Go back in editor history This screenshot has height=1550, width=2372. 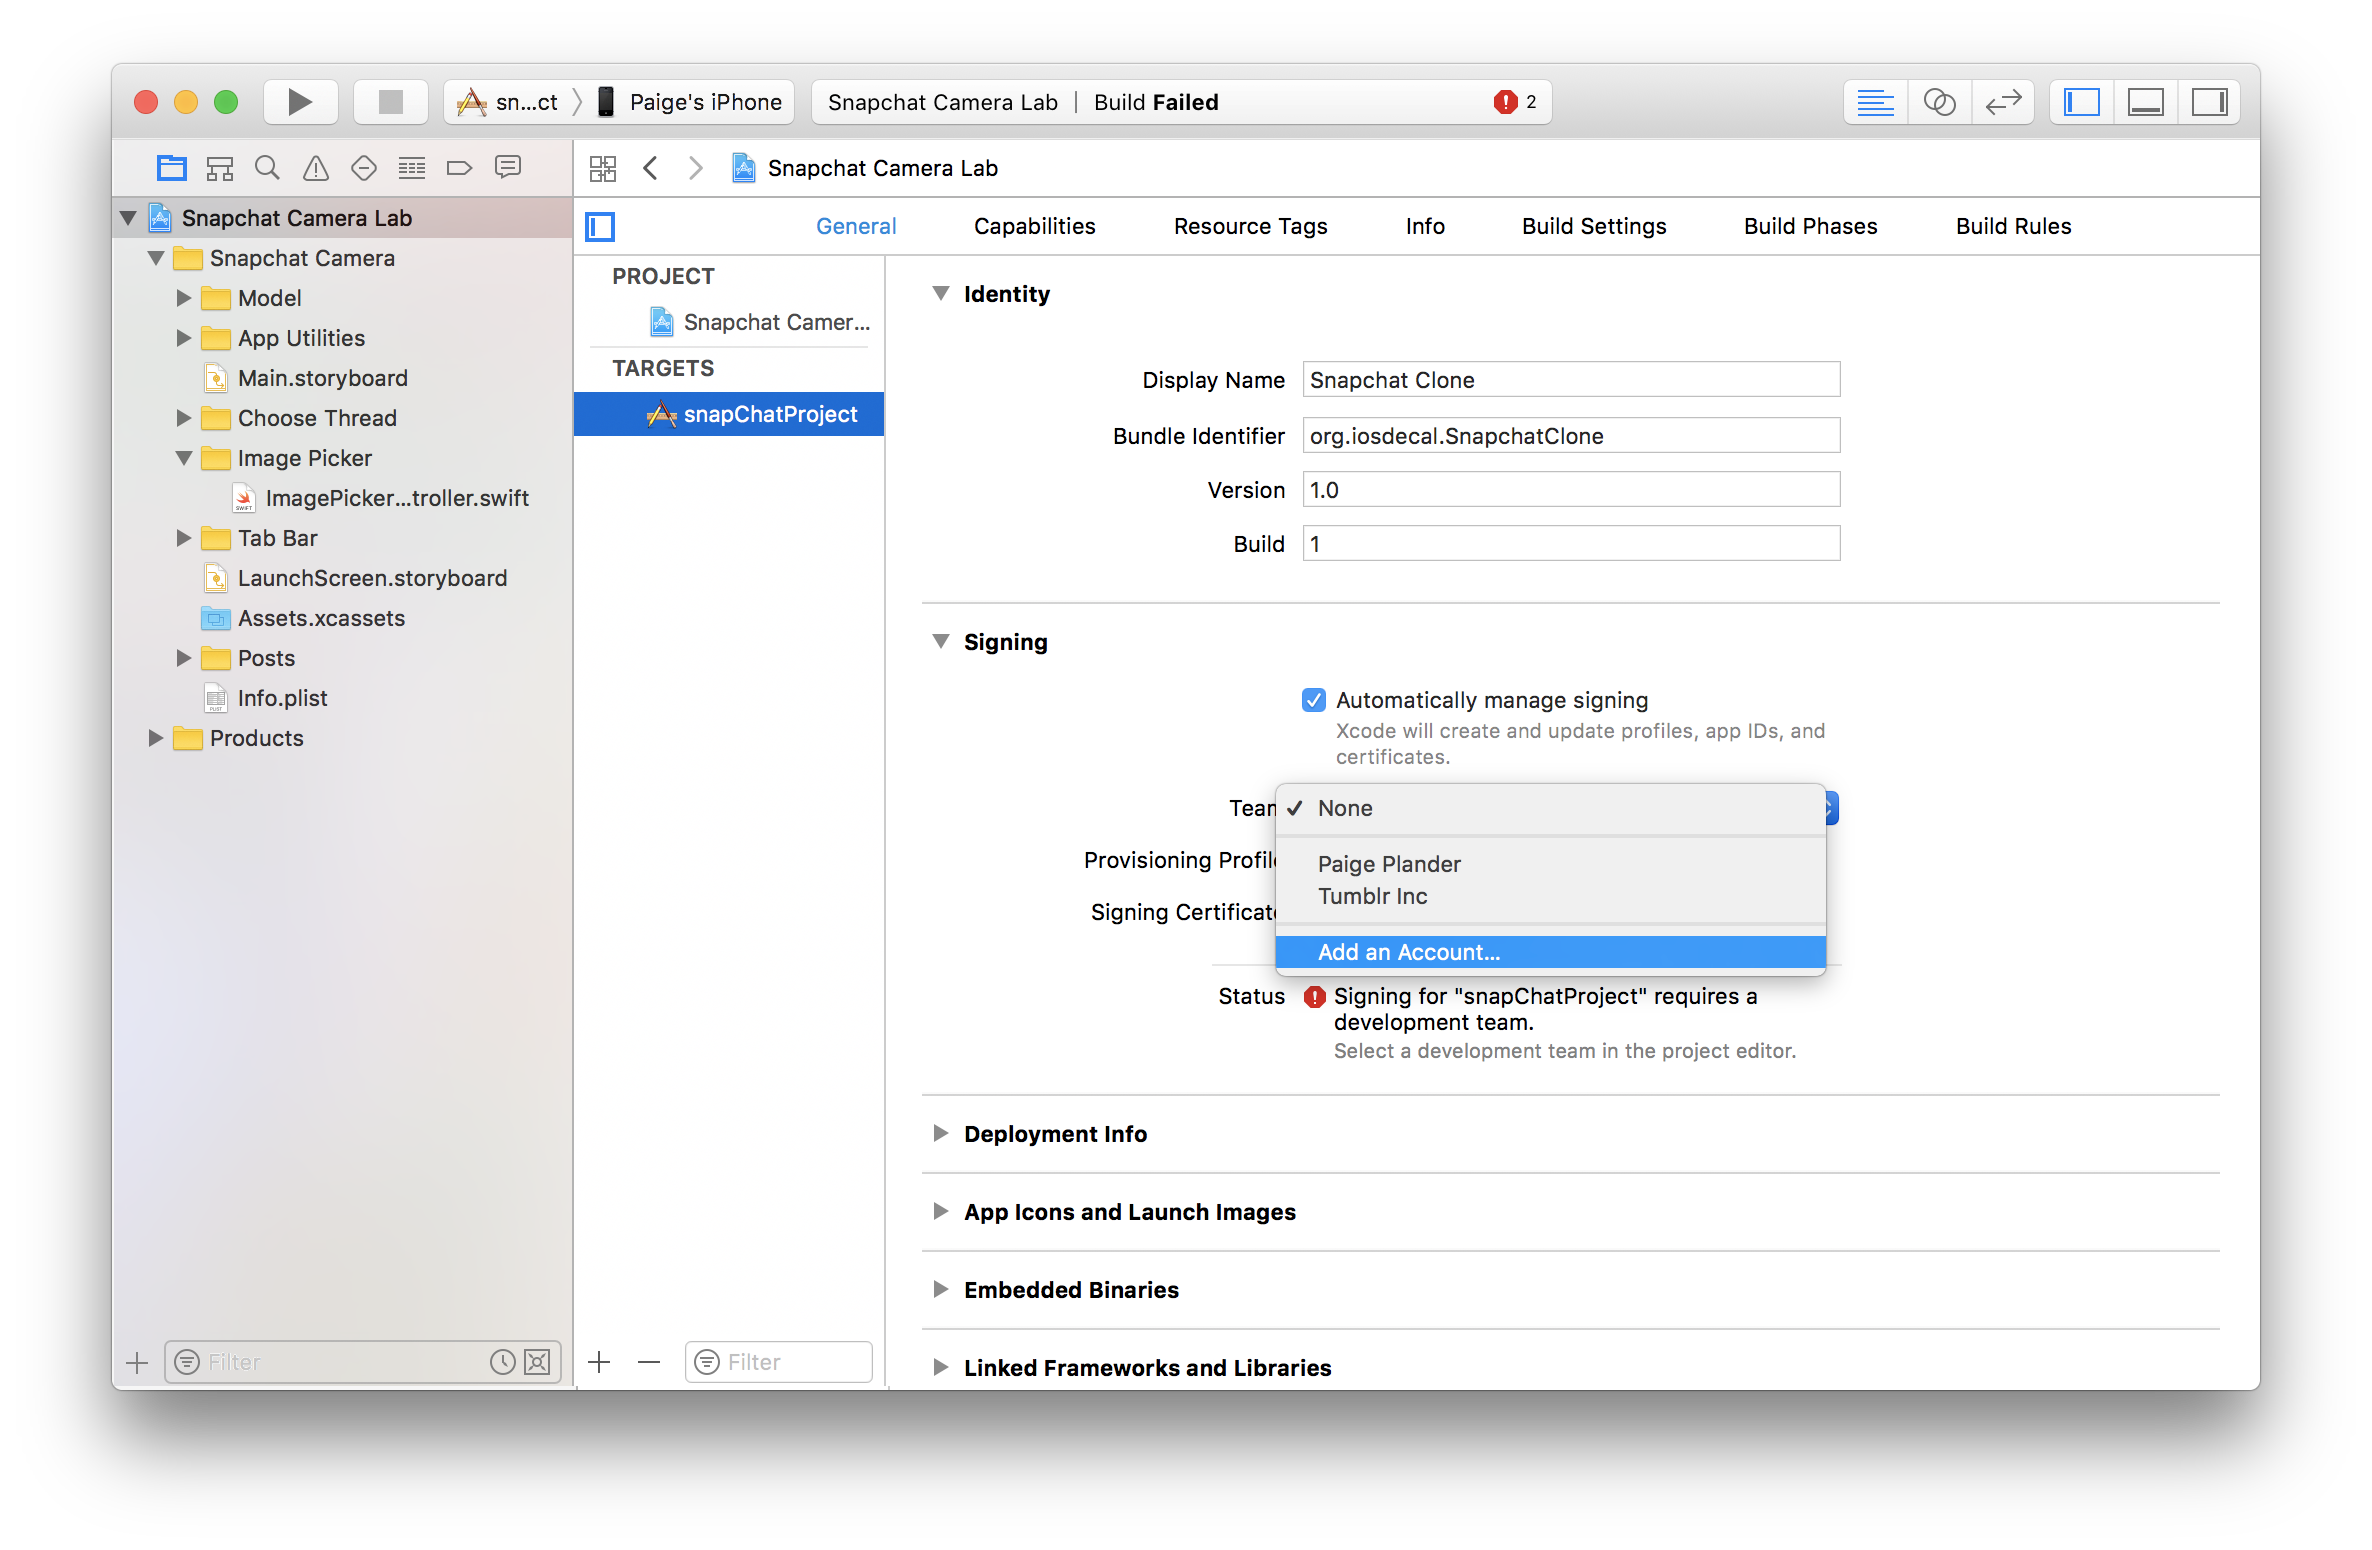(651, 168)
